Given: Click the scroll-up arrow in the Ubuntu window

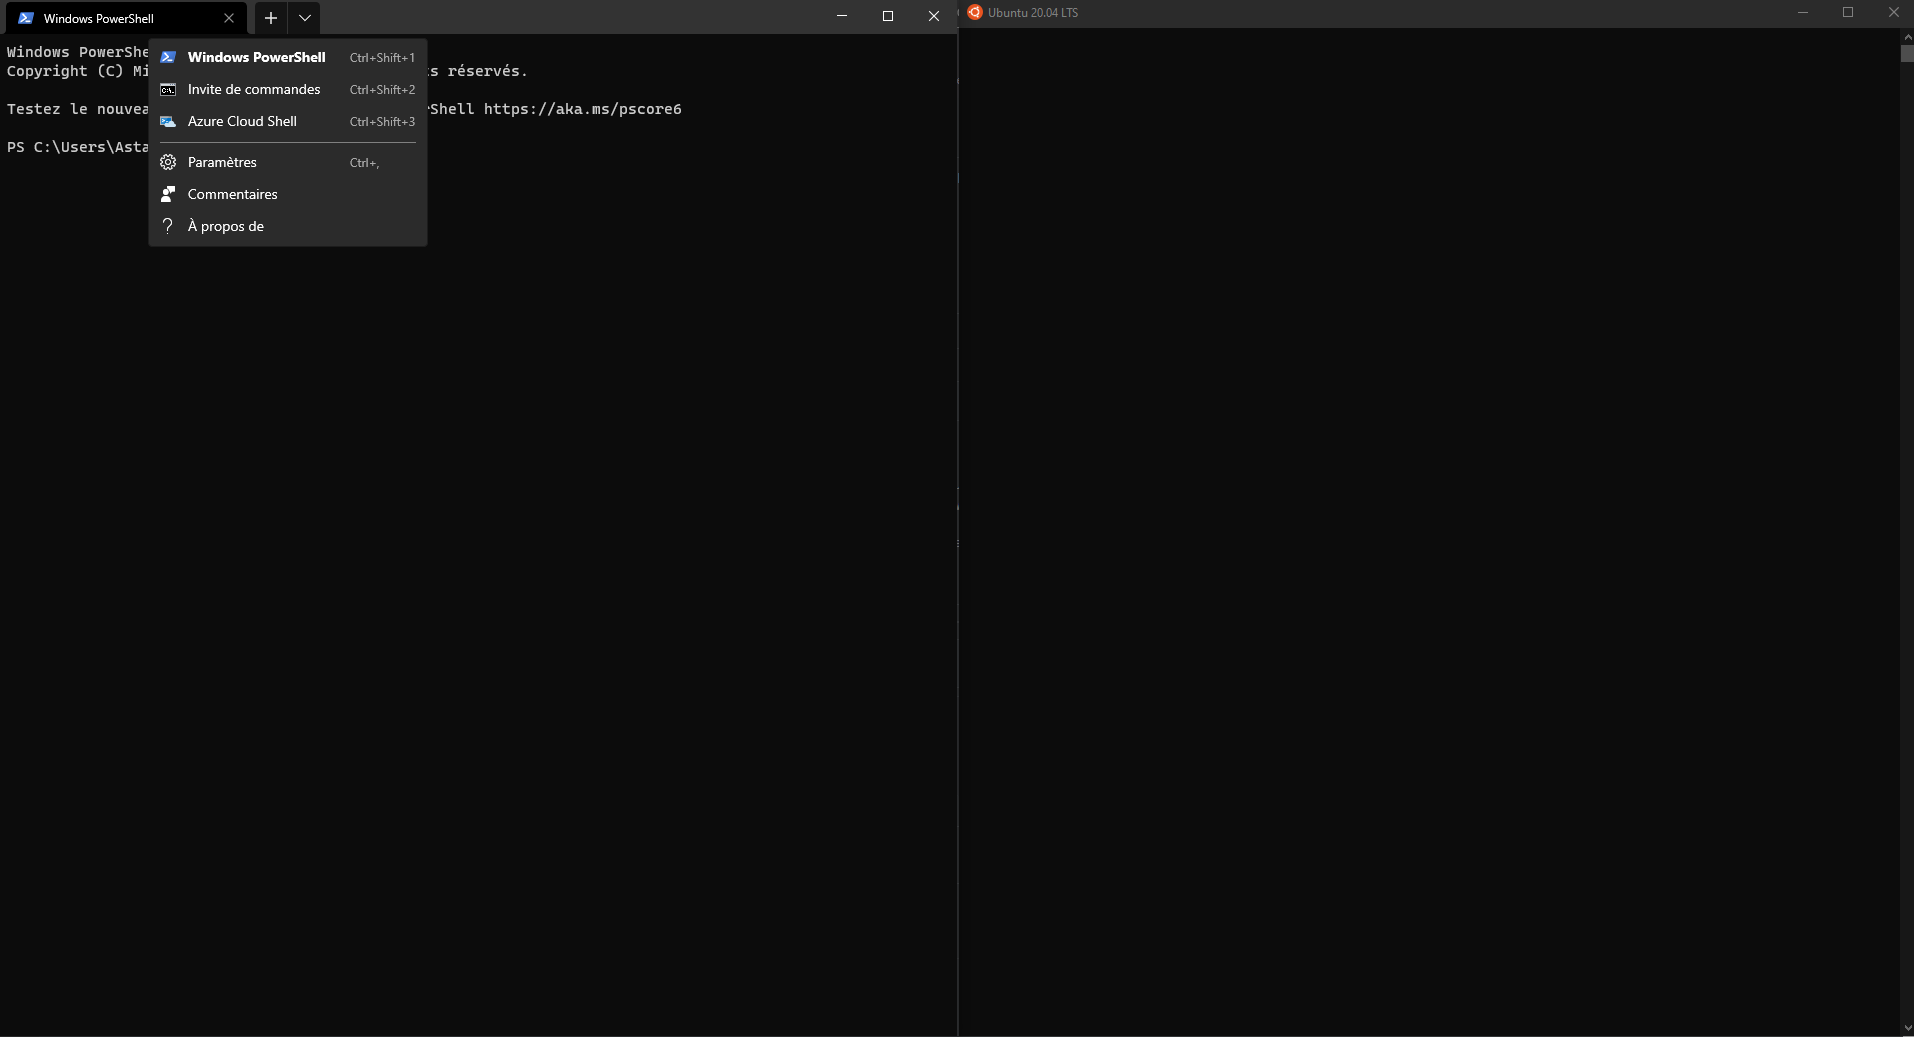Looking at the screenshot, I should [1906, 36].
